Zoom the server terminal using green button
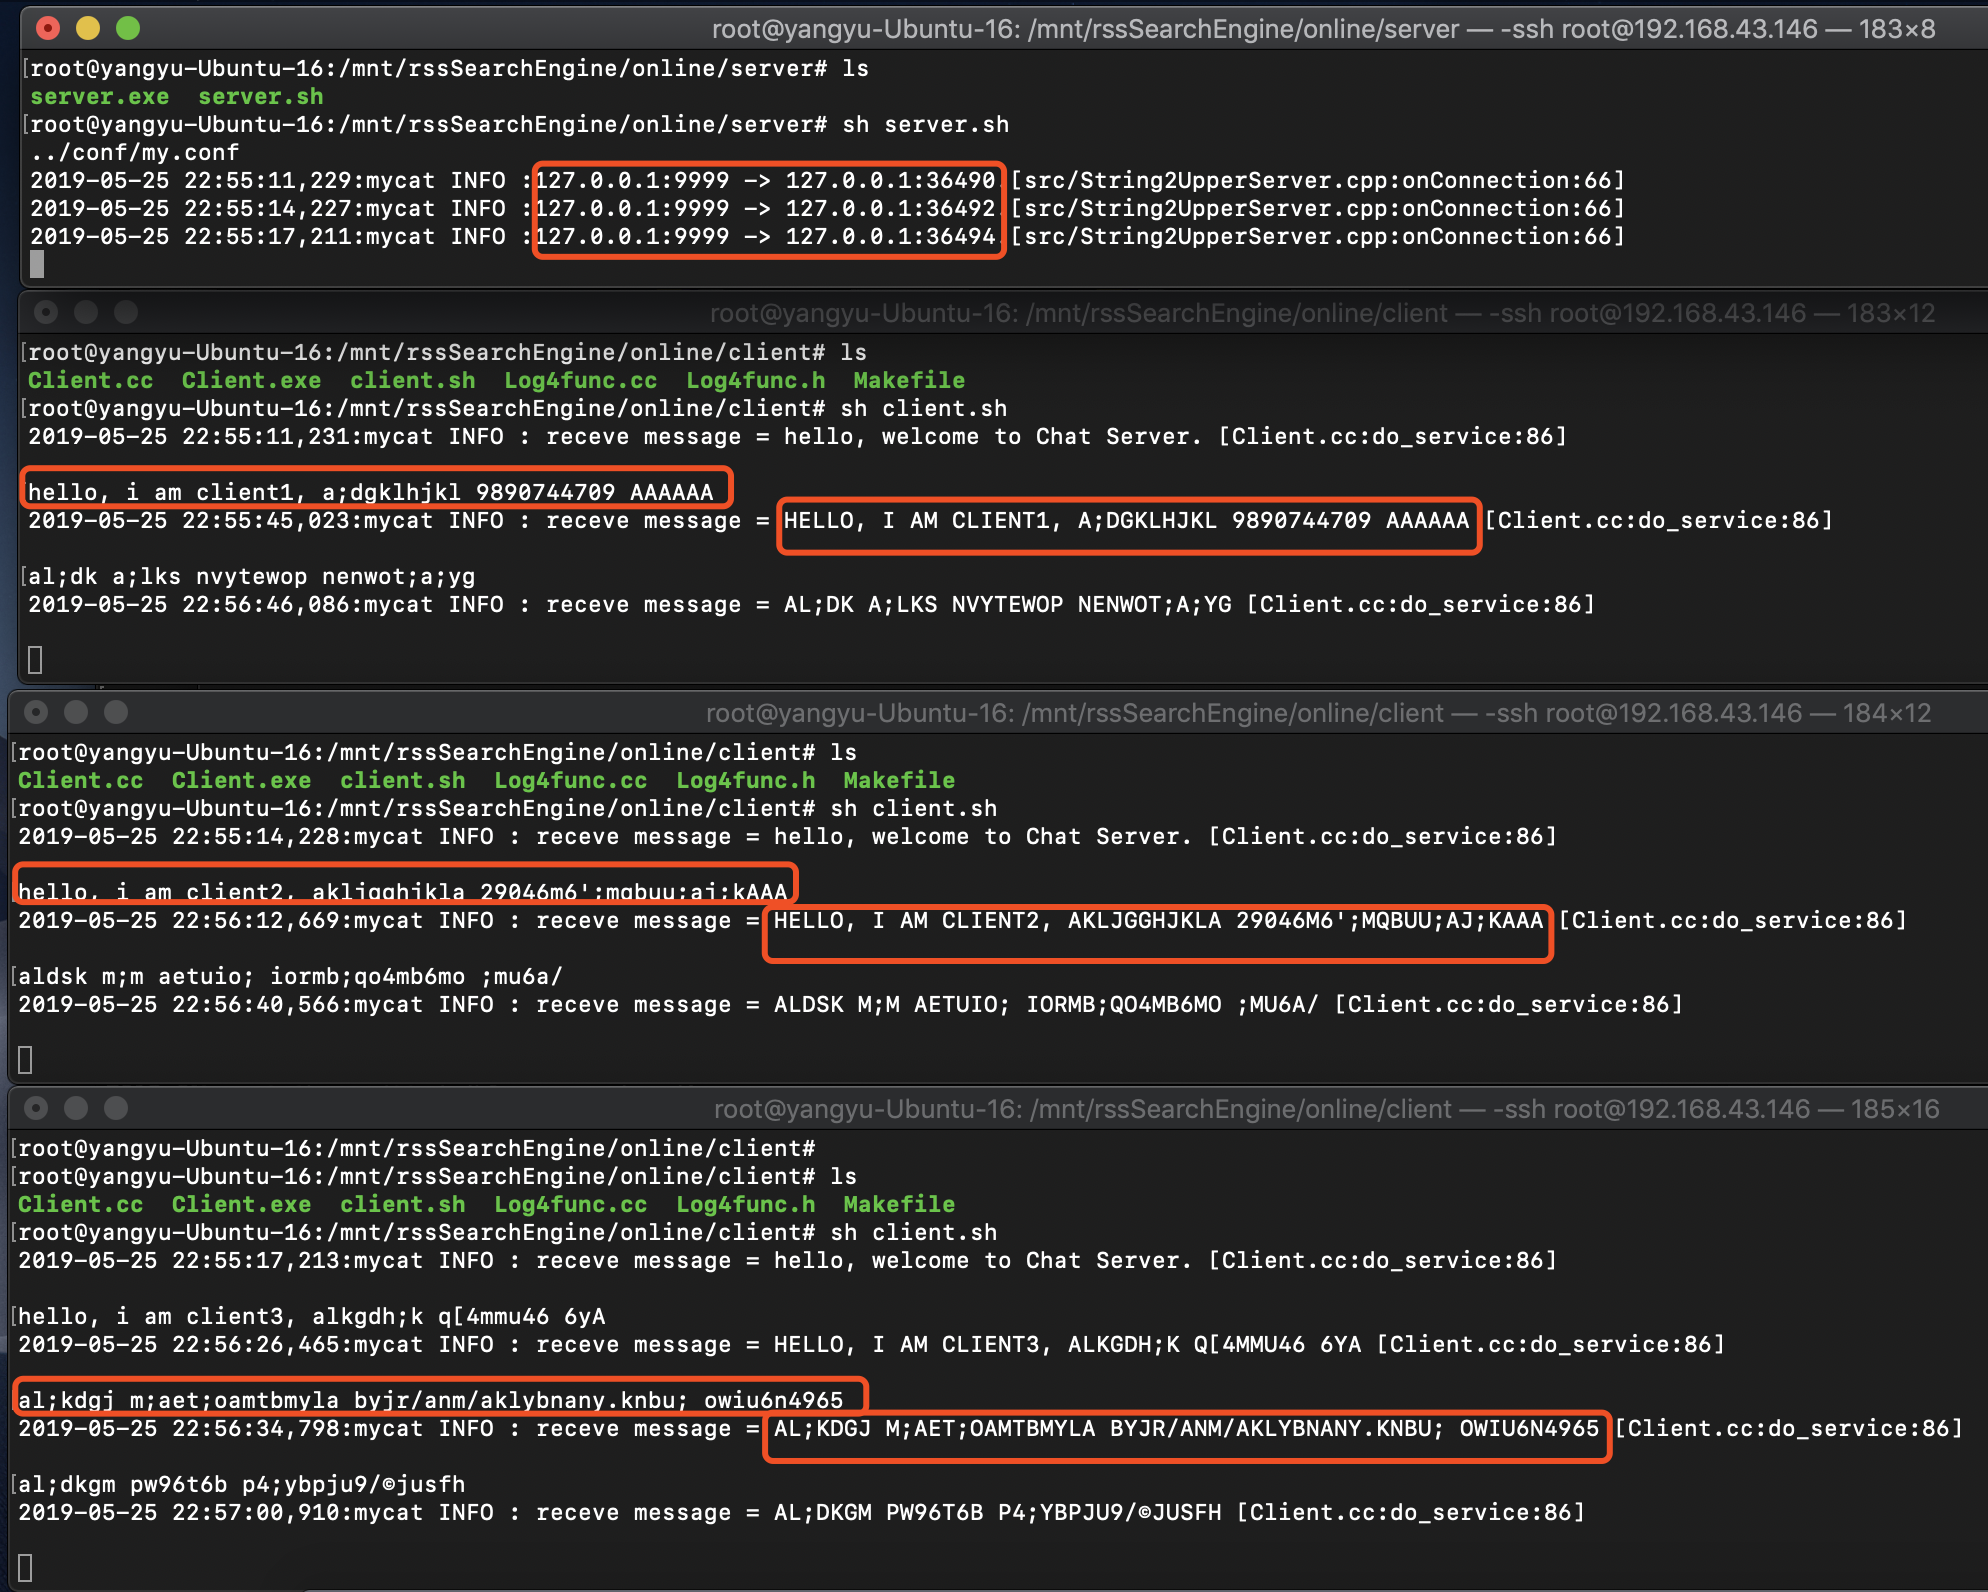Image resolution: width=1988 pixels, height=1592 pixels. [128, 28]
